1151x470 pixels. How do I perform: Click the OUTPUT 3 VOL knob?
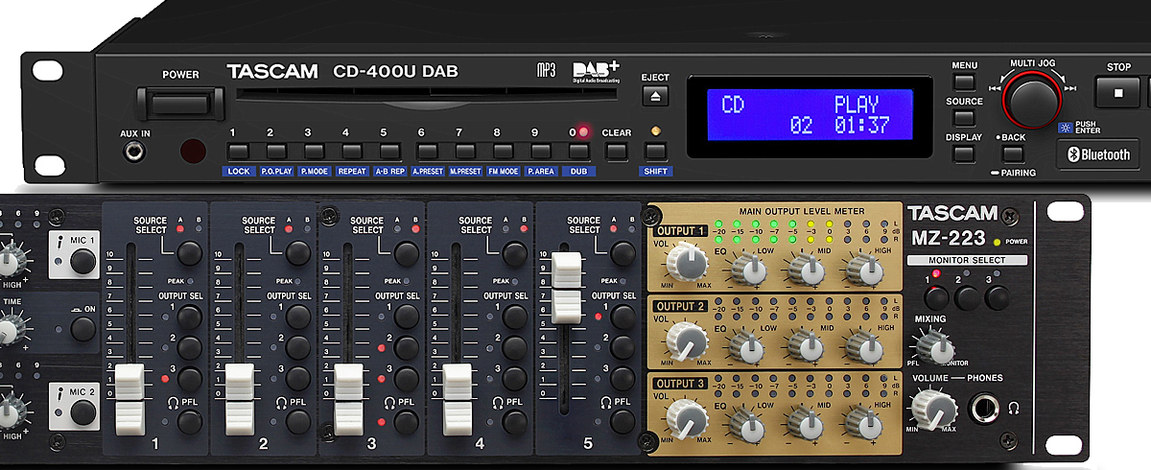pos(687,417)
